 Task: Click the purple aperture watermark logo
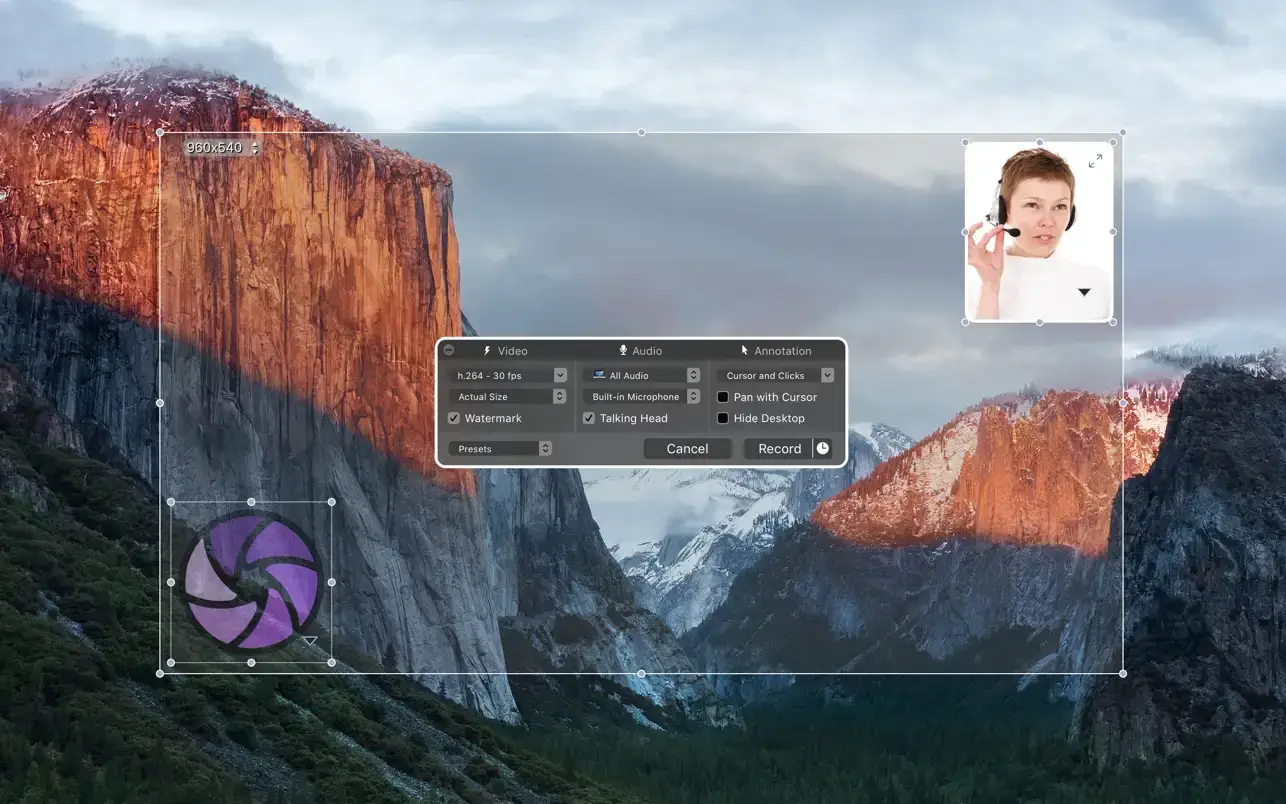(251, 581)
